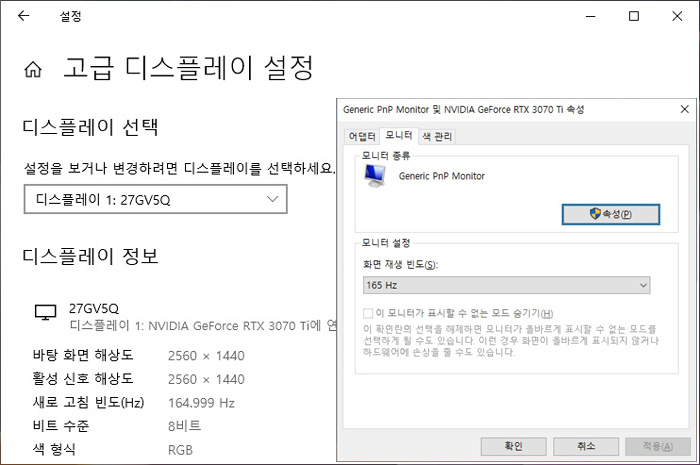Expand the 화면 재생 빈도 165 Hz dropdown
Viewport: 700px width, 465px height.
point(506,286)
